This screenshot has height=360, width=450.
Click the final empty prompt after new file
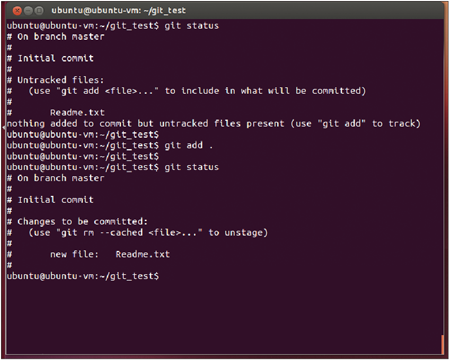pos(83,276)
